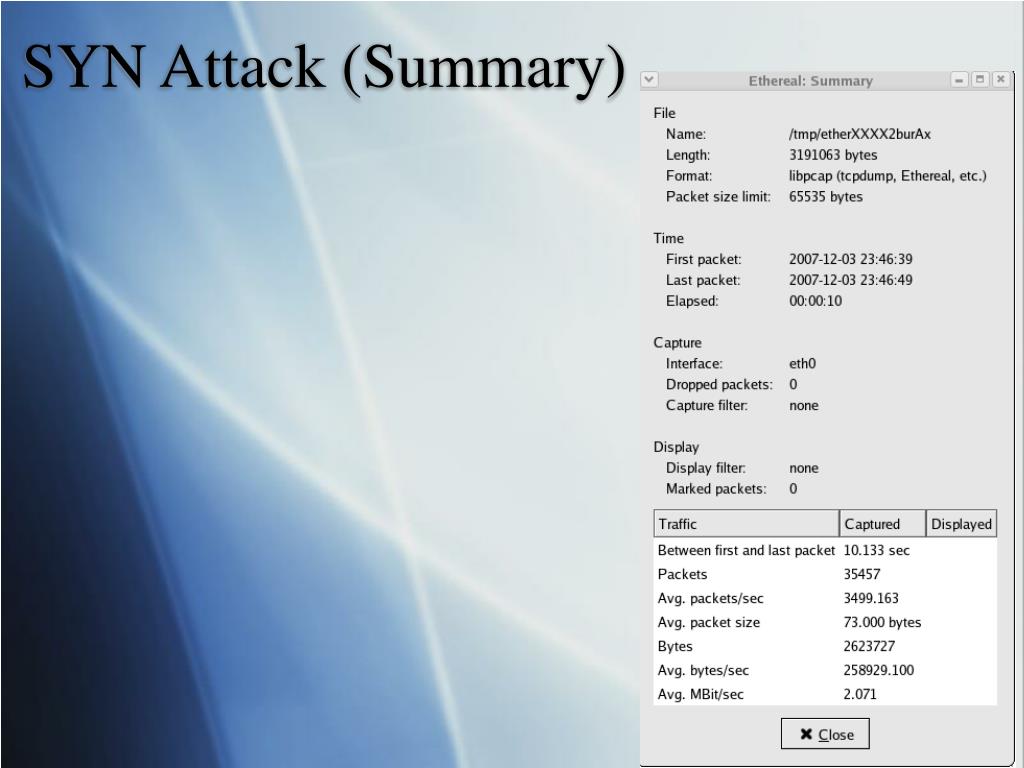
Task: Click the 'Marked packets:' label
Action: click(x=716, y=489)
